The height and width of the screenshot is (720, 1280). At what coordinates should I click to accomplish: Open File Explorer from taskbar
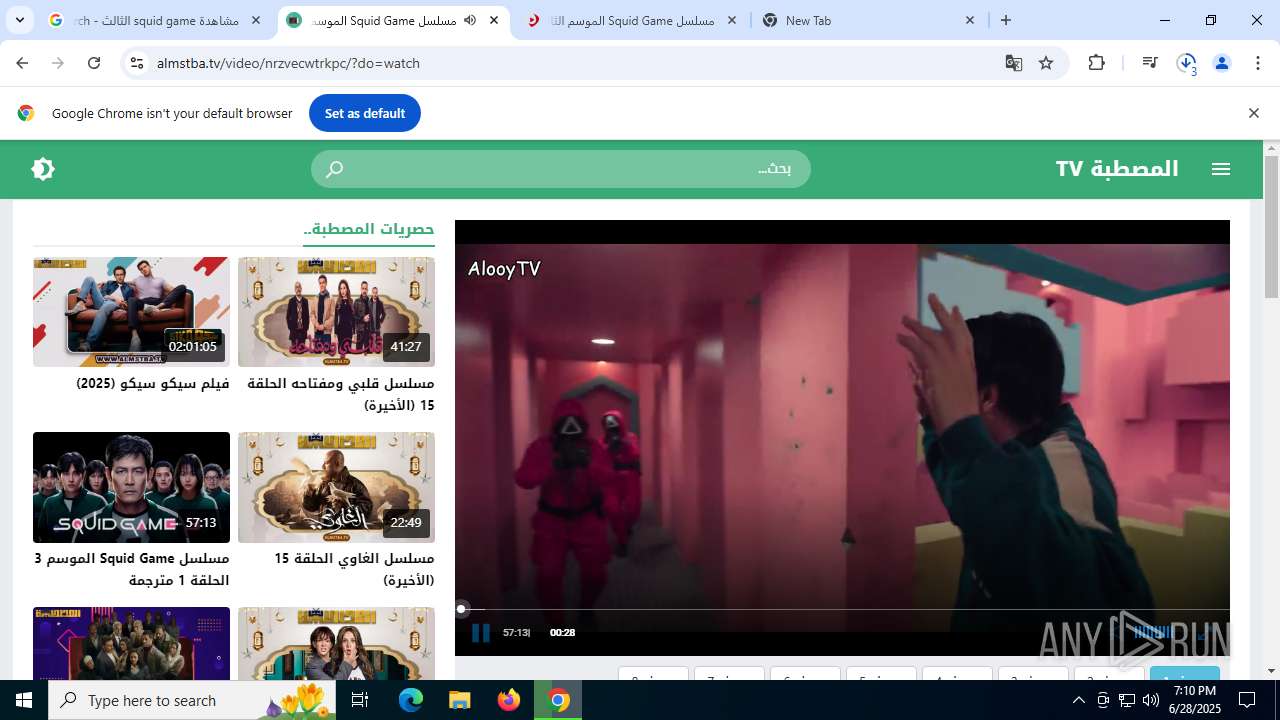[459, 700]
